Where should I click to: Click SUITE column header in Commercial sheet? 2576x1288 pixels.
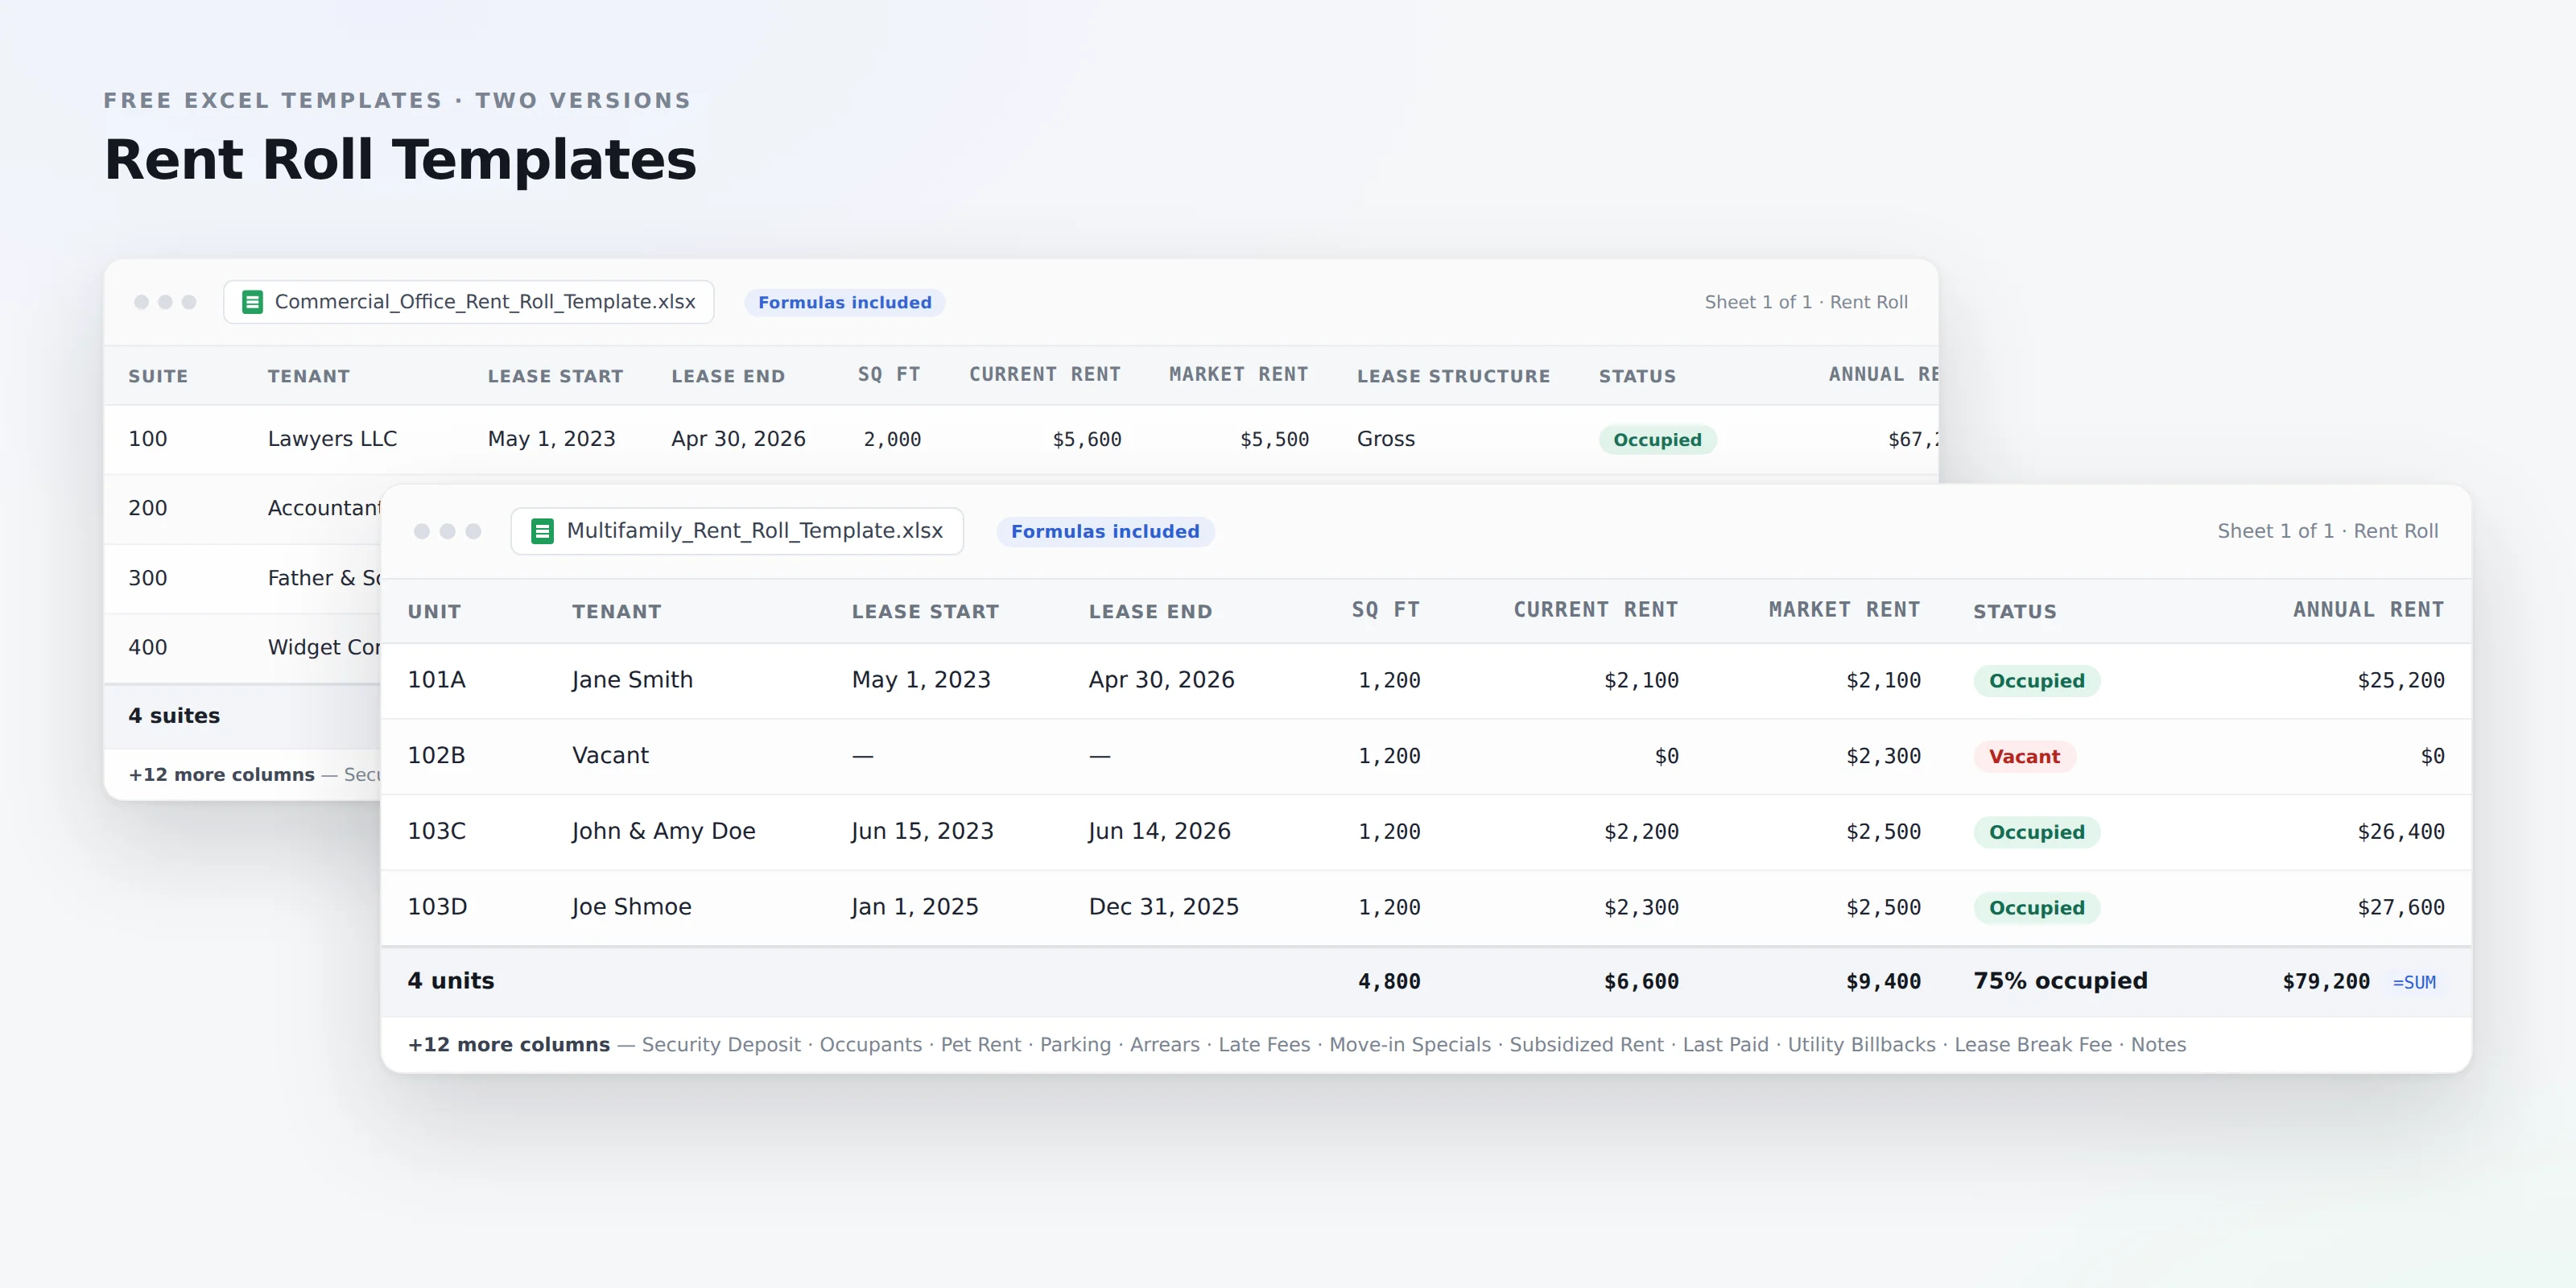pos(158,376)
